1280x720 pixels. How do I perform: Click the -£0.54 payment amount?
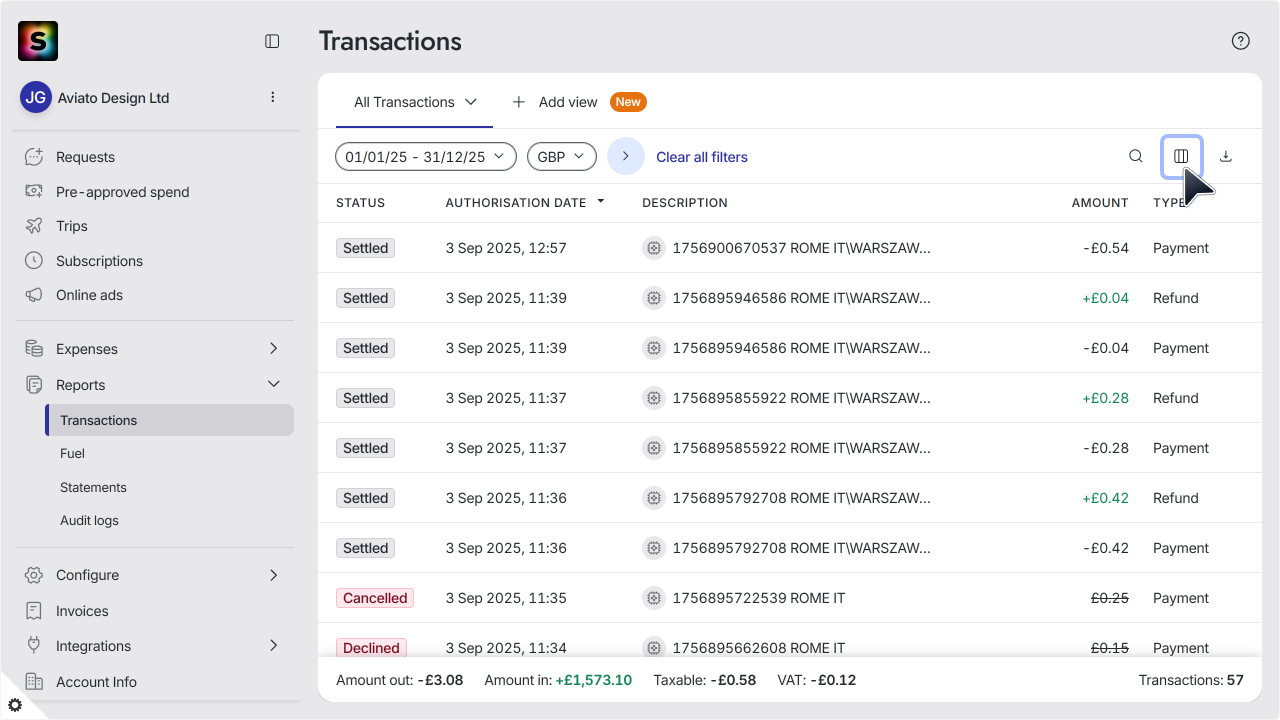[1106, 248]
